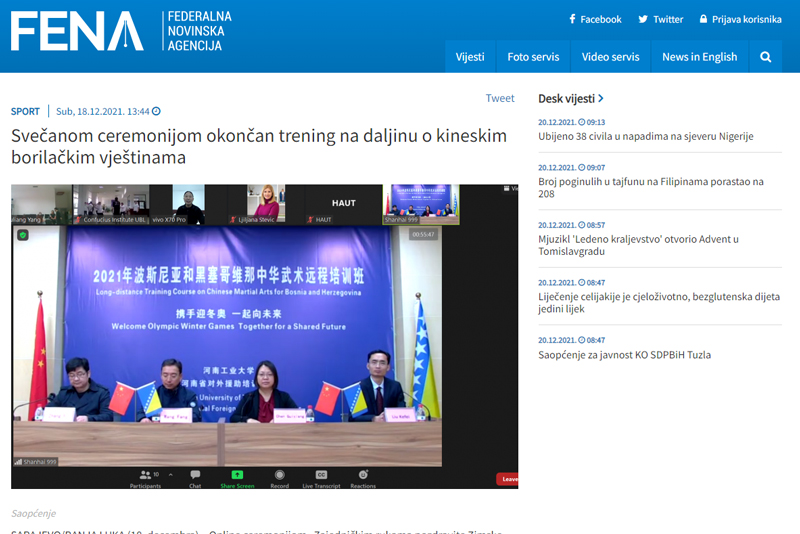Click the green Share Screen icon in the Zoom image

237,474
